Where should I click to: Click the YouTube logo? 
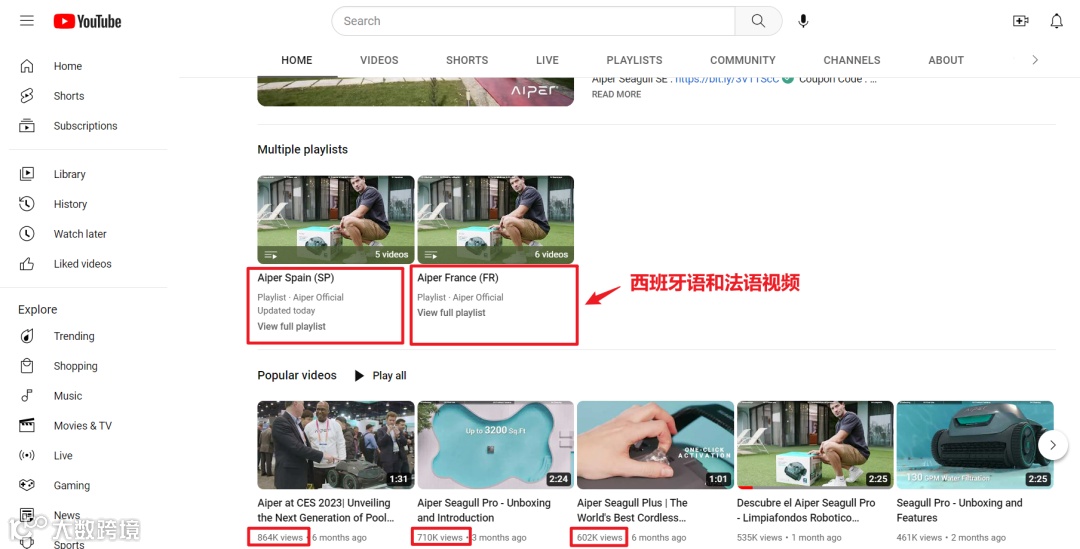87,21
